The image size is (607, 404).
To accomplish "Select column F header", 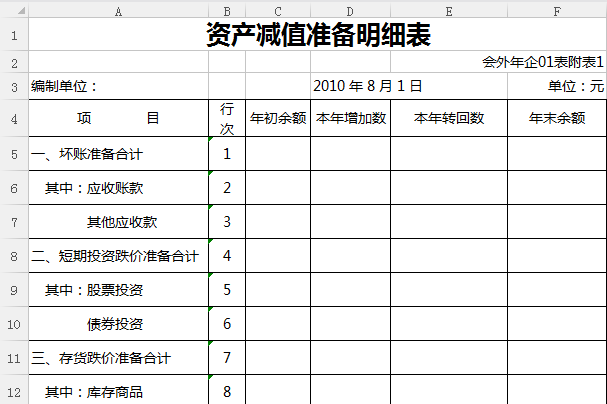I will pyautogui.click(x=556, y=11).
